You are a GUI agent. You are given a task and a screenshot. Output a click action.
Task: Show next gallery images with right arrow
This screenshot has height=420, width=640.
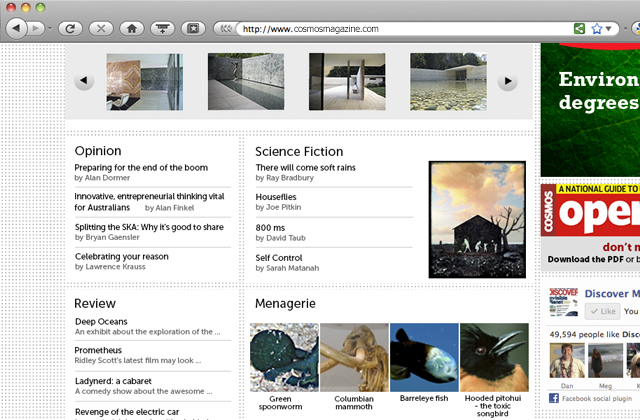(x=508, y=81)
